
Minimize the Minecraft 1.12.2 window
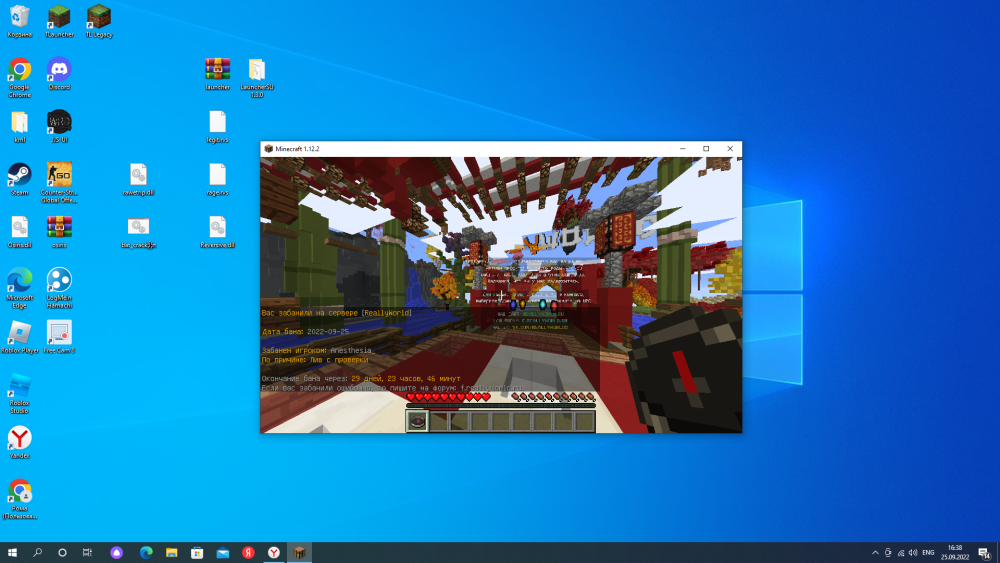tap(682, 149)
